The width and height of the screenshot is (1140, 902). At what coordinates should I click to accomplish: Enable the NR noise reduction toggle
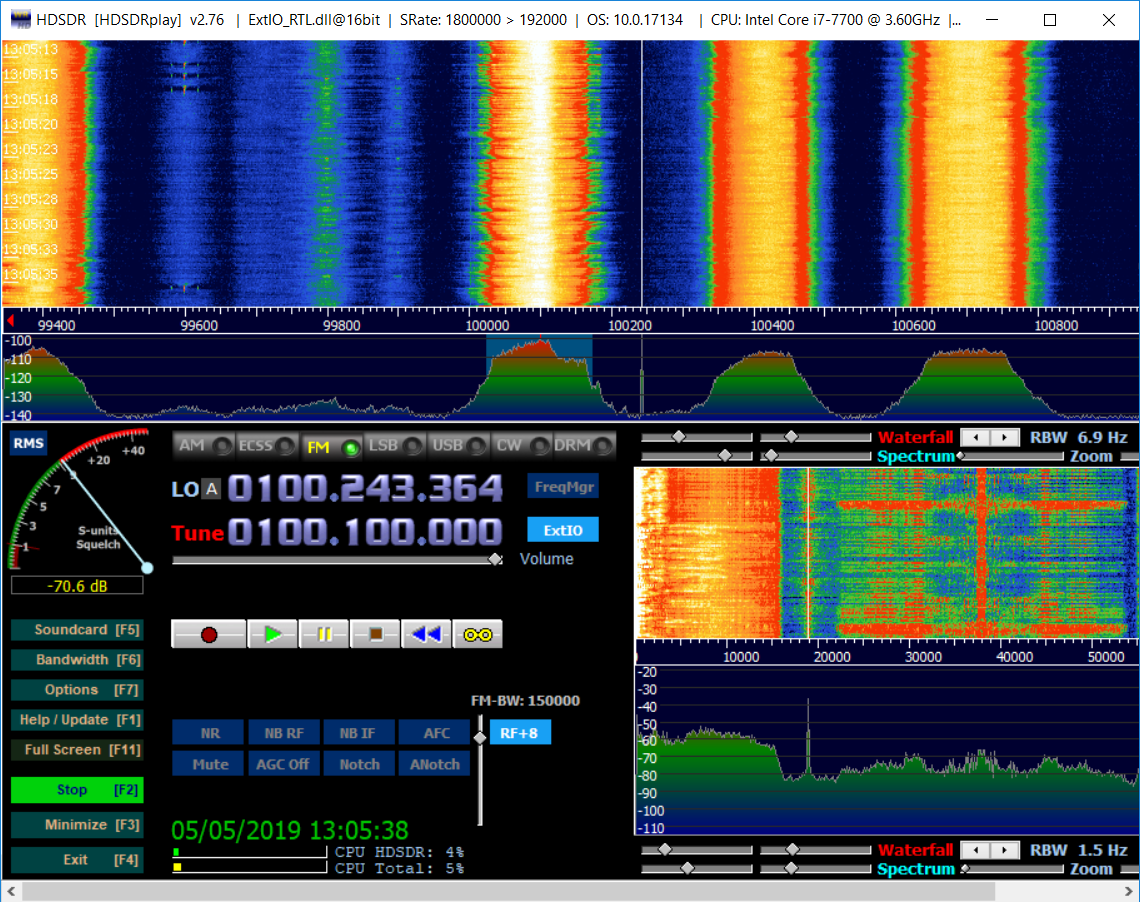tap(209, 733)
